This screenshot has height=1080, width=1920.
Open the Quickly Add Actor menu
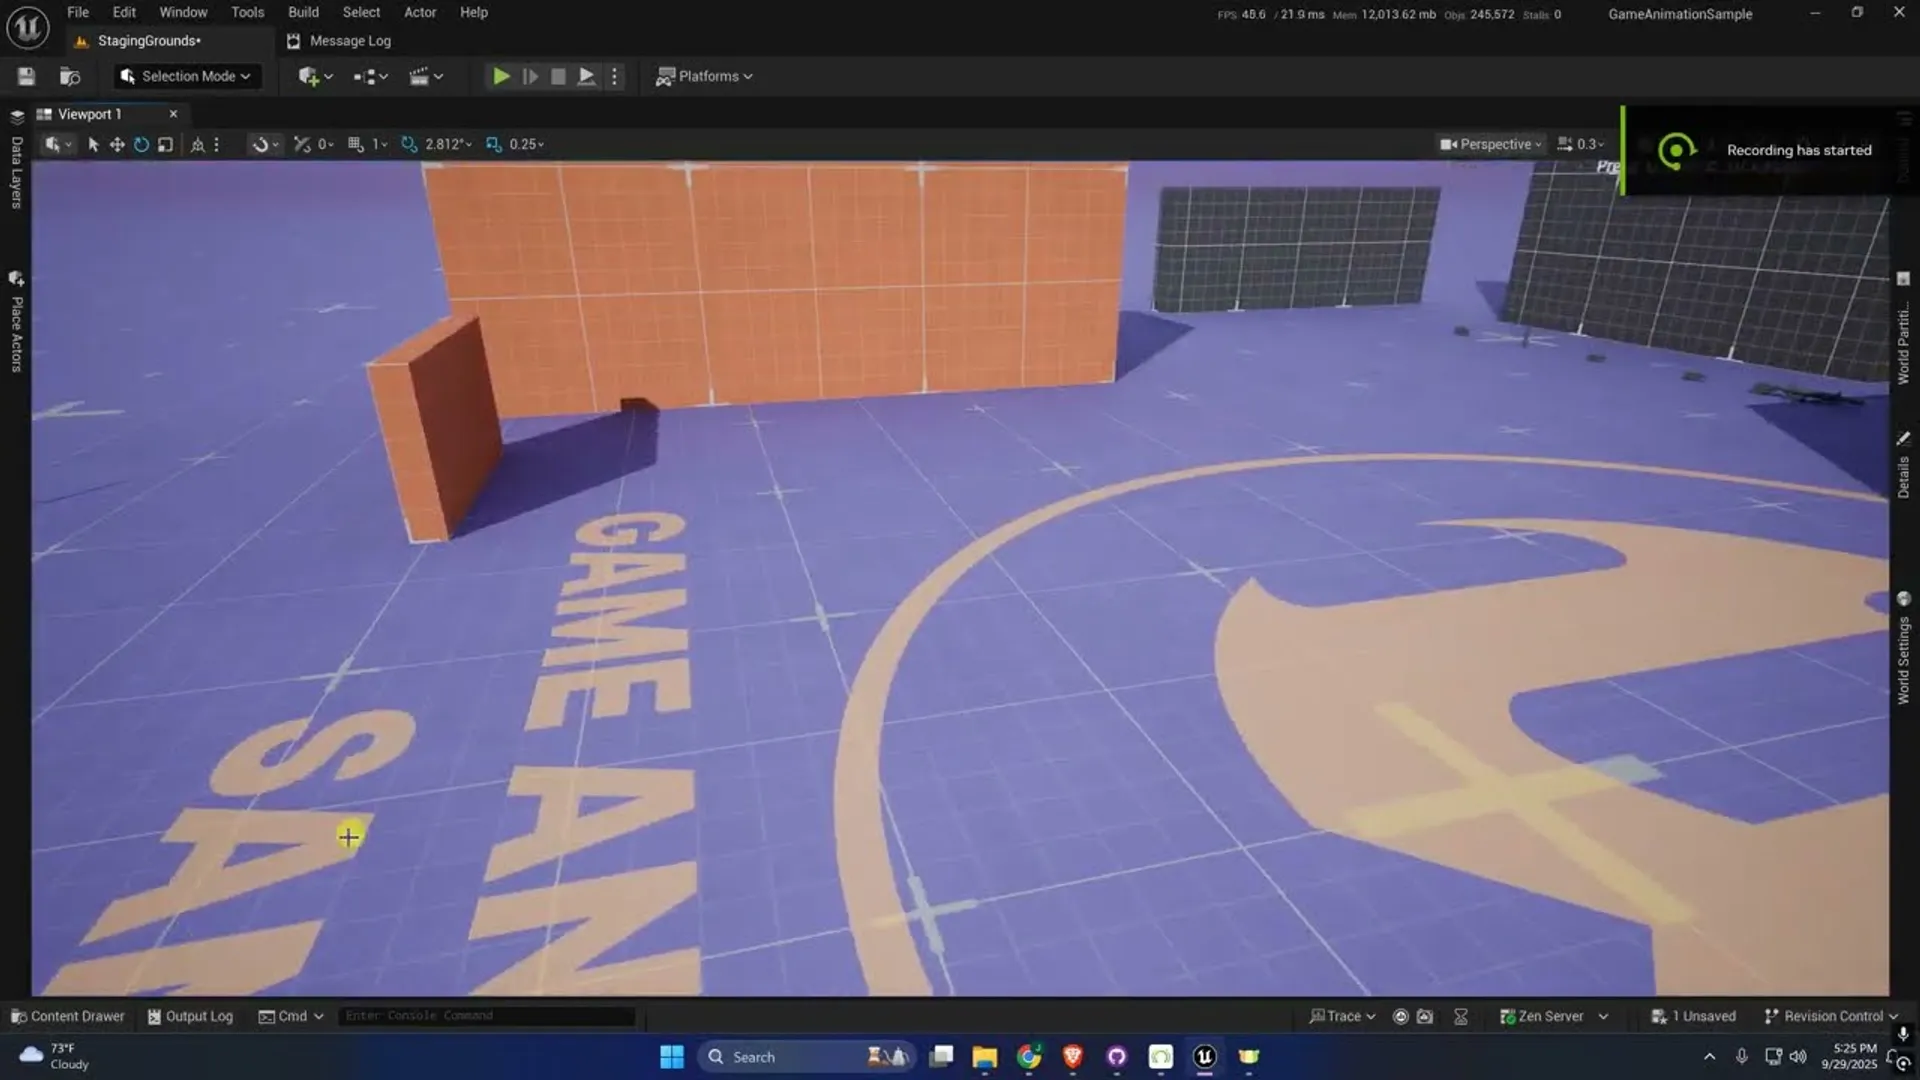(x=312, y=76)
